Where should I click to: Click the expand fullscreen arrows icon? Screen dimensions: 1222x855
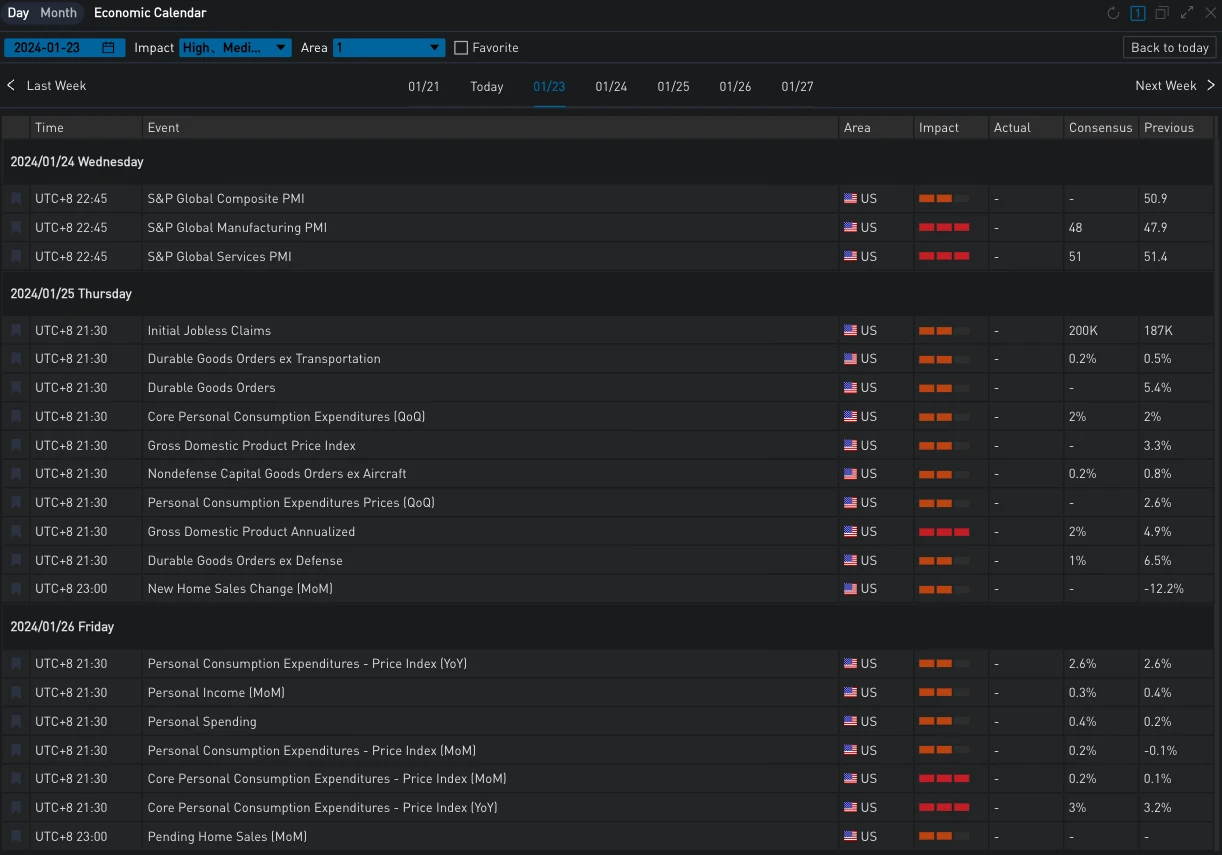click(x=1187, y=13)
